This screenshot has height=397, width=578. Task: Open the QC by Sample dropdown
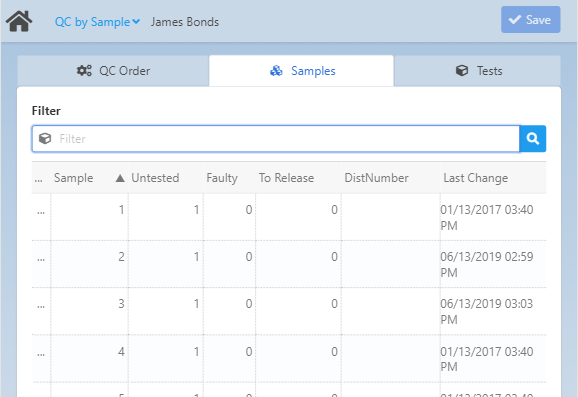tap(97, 22)
